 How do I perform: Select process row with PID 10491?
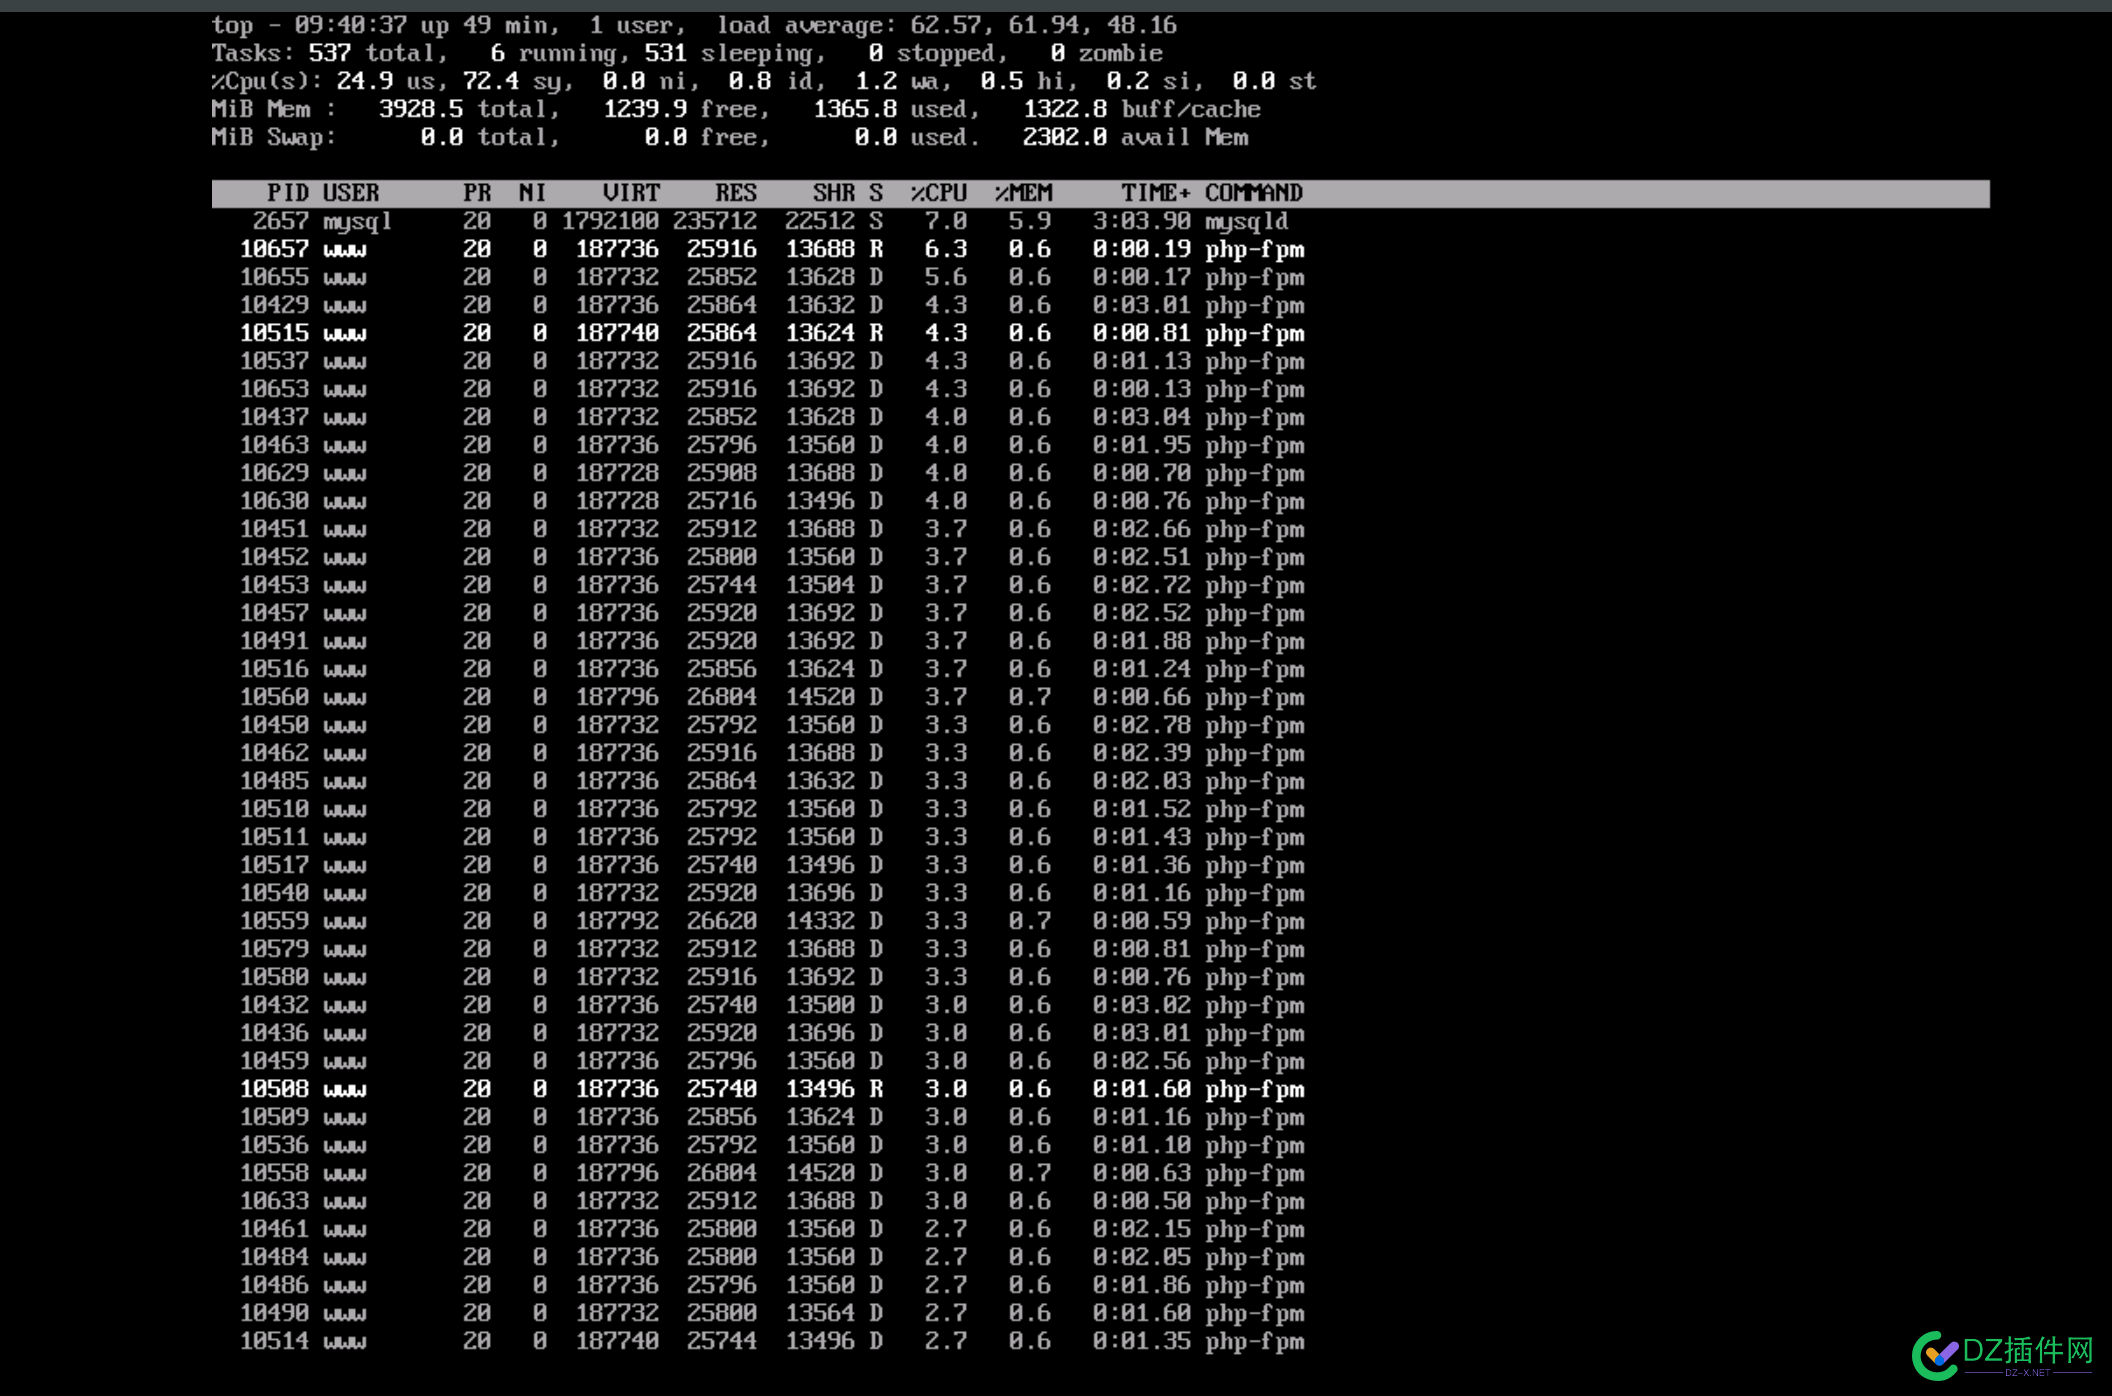tap(770, 641)
